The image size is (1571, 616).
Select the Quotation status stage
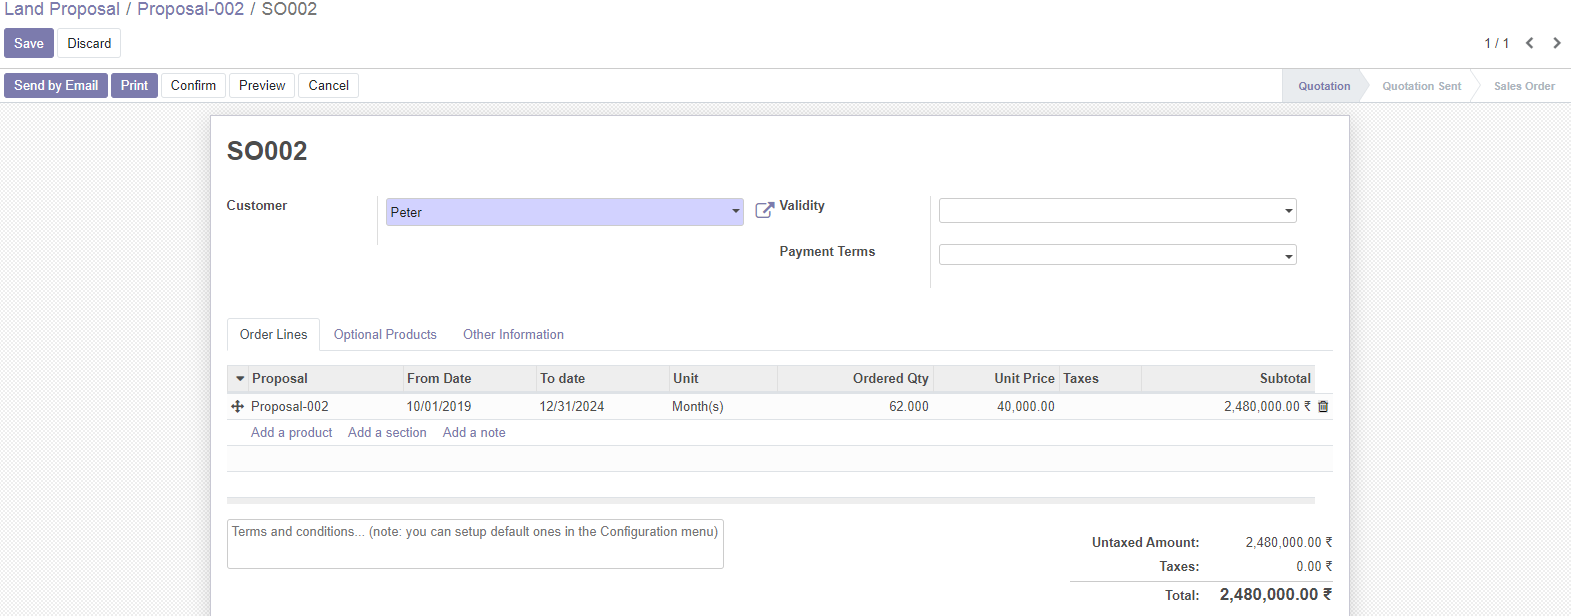click(x=1323, y=86)
